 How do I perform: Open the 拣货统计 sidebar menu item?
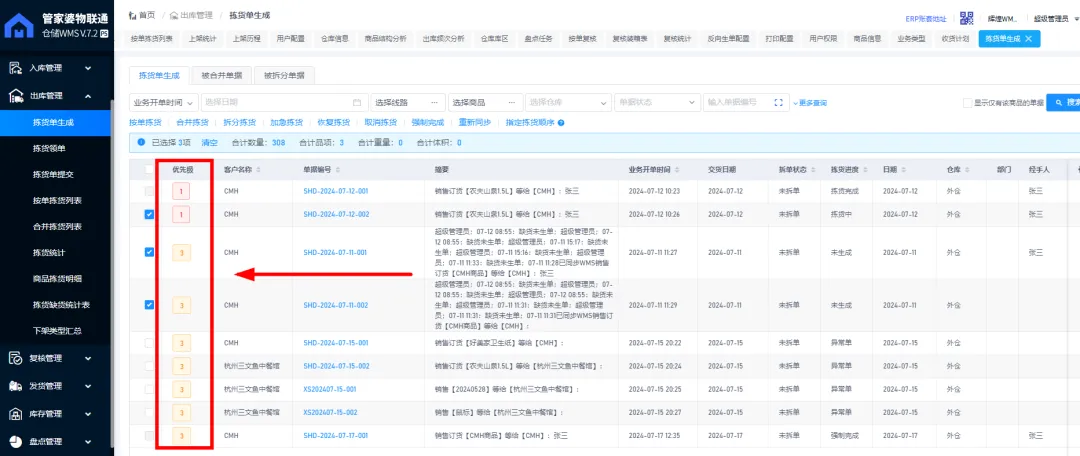(49, 252)
